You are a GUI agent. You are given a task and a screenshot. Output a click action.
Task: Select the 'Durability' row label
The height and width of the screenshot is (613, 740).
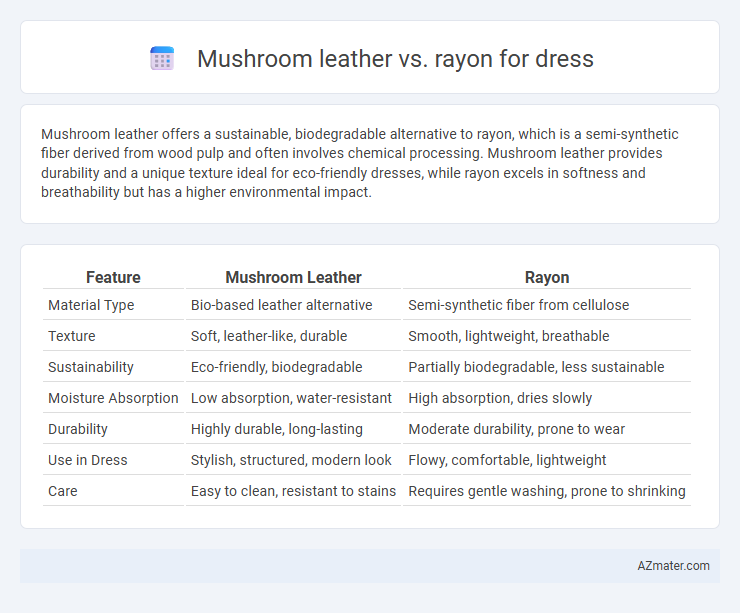78,429
